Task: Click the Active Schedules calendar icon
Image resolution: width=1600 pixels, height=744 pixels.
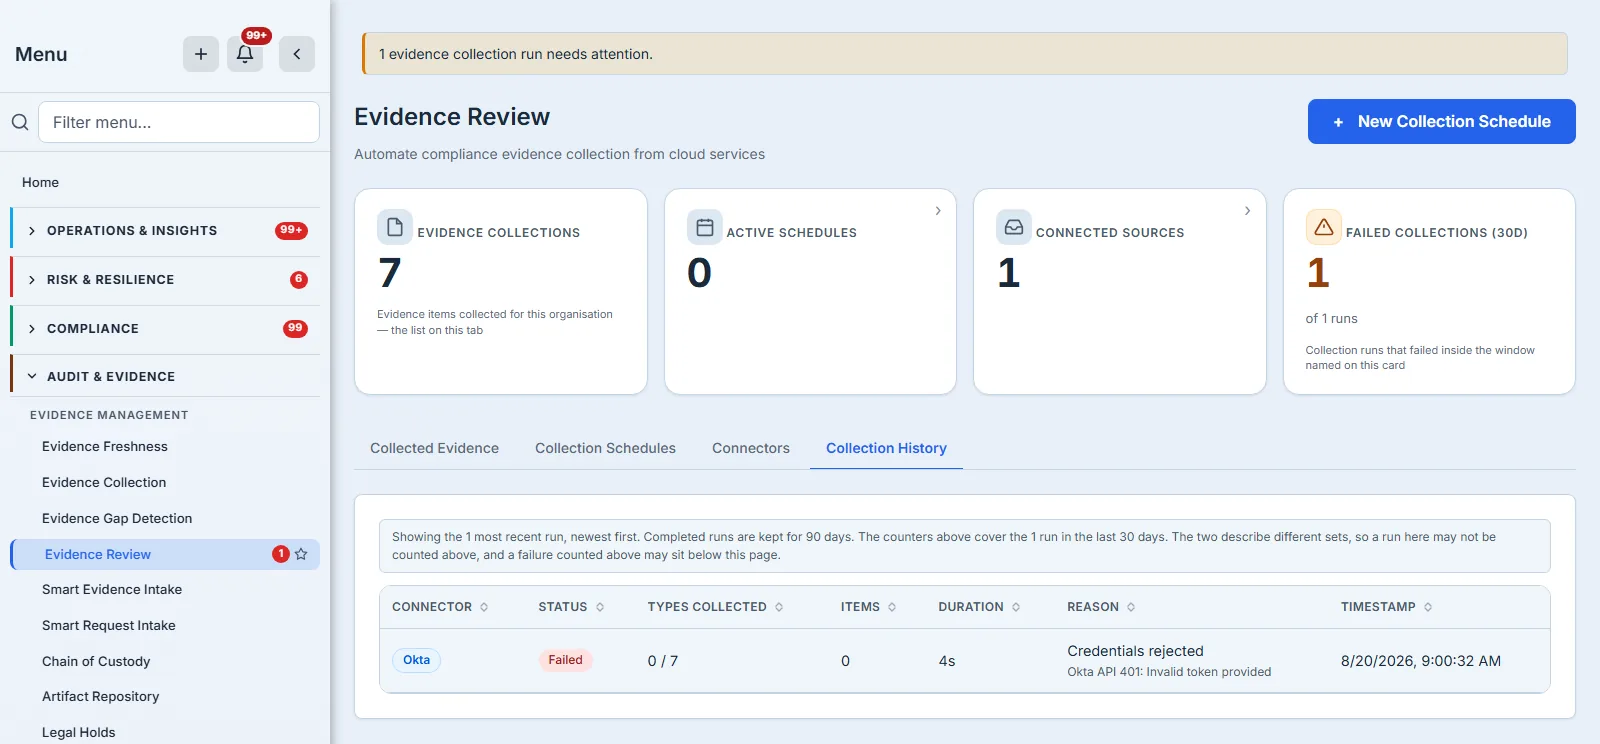Action: pyautogui.click(x=705, y=227)
